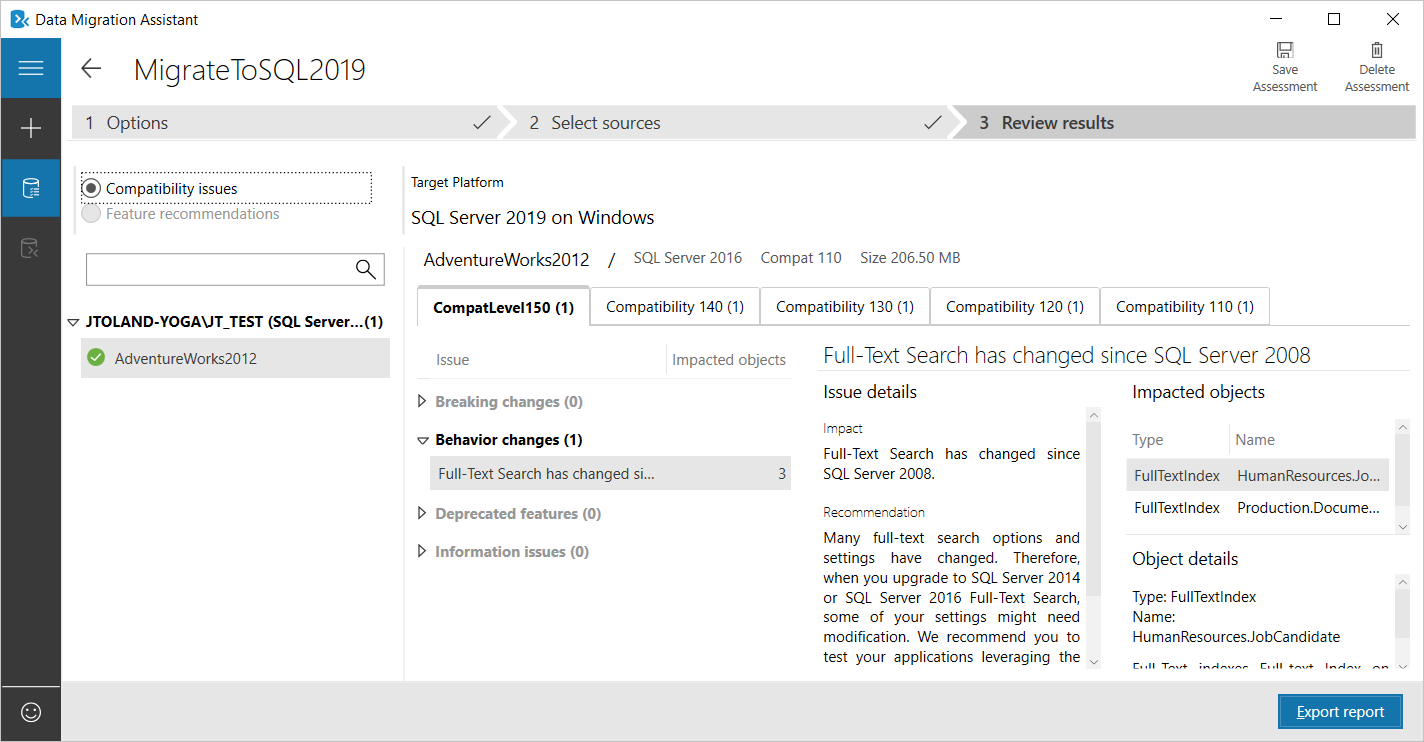Click scroll-up arrow in Issue details pane
Image resolution: width=1424 pixels, height=742 pixels.
coord(1093,415)
